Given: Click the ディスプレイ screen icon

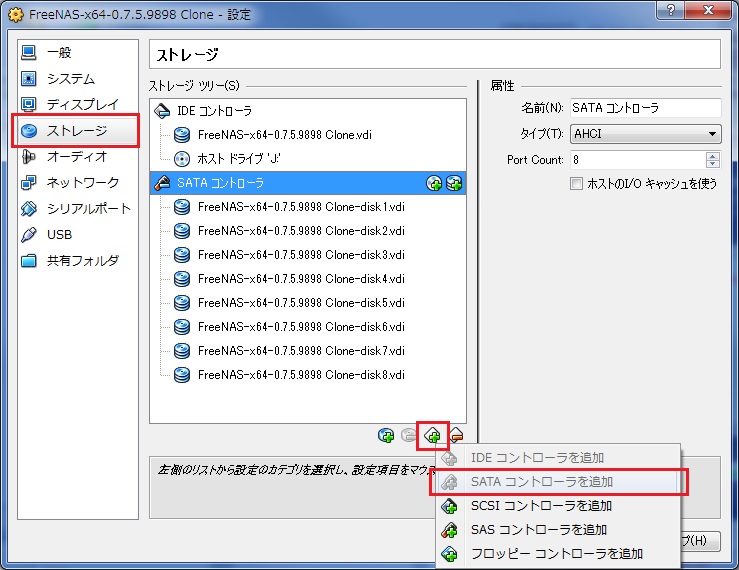Looking at the screenshot, I should (29, 104).
